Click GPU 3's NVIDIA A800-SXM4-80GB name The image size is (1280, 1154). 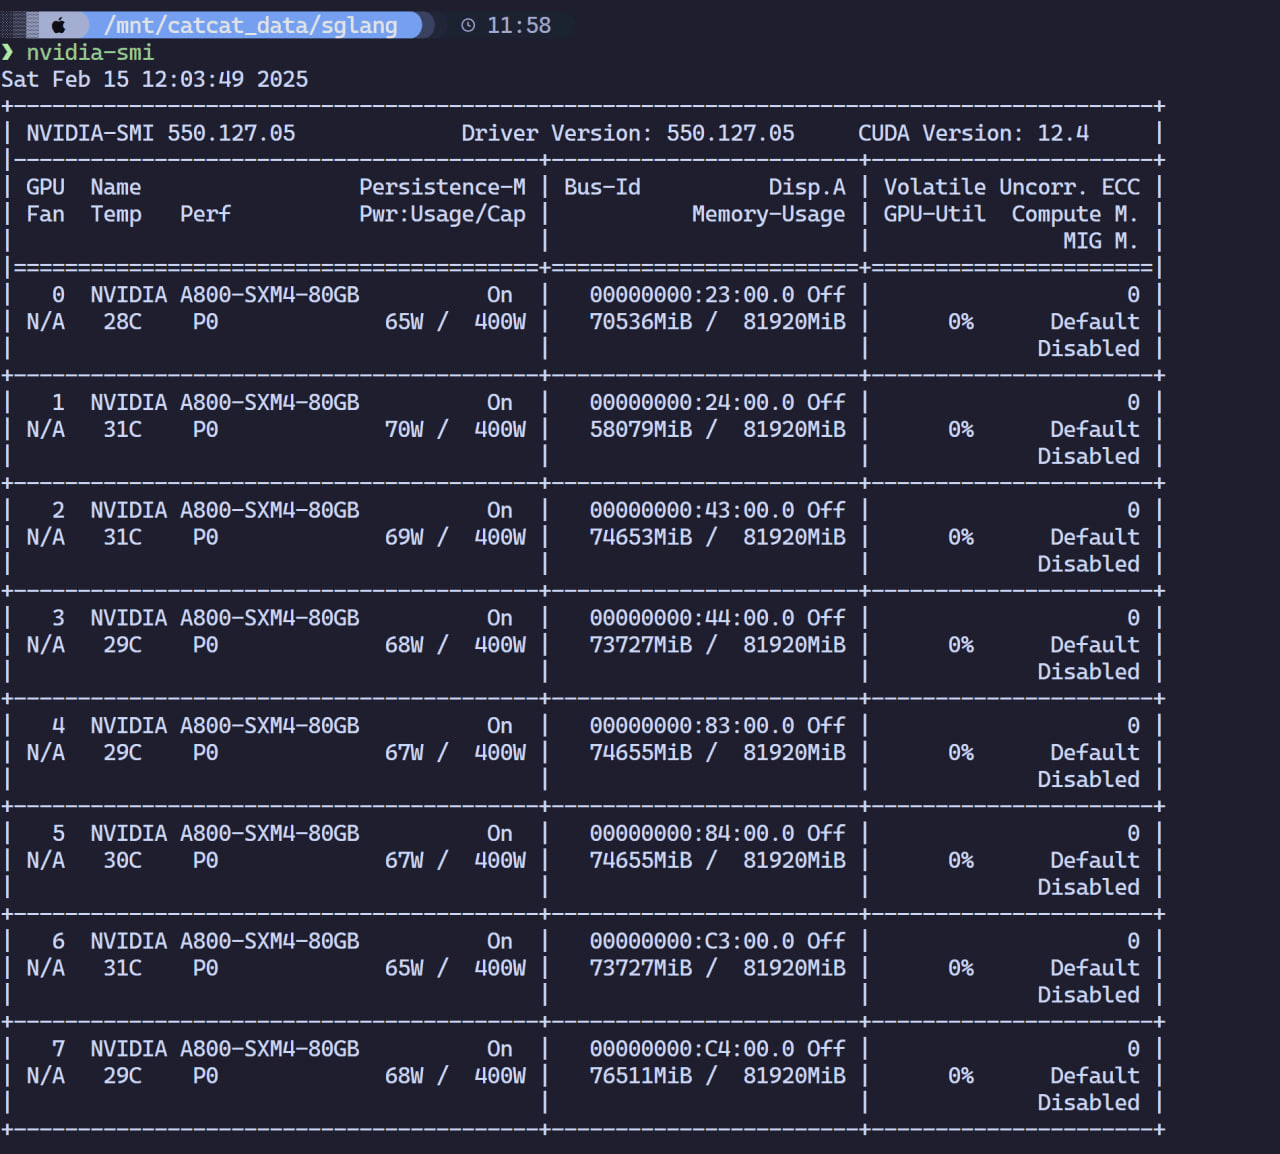pyautogui.click(x=225, y=618)
